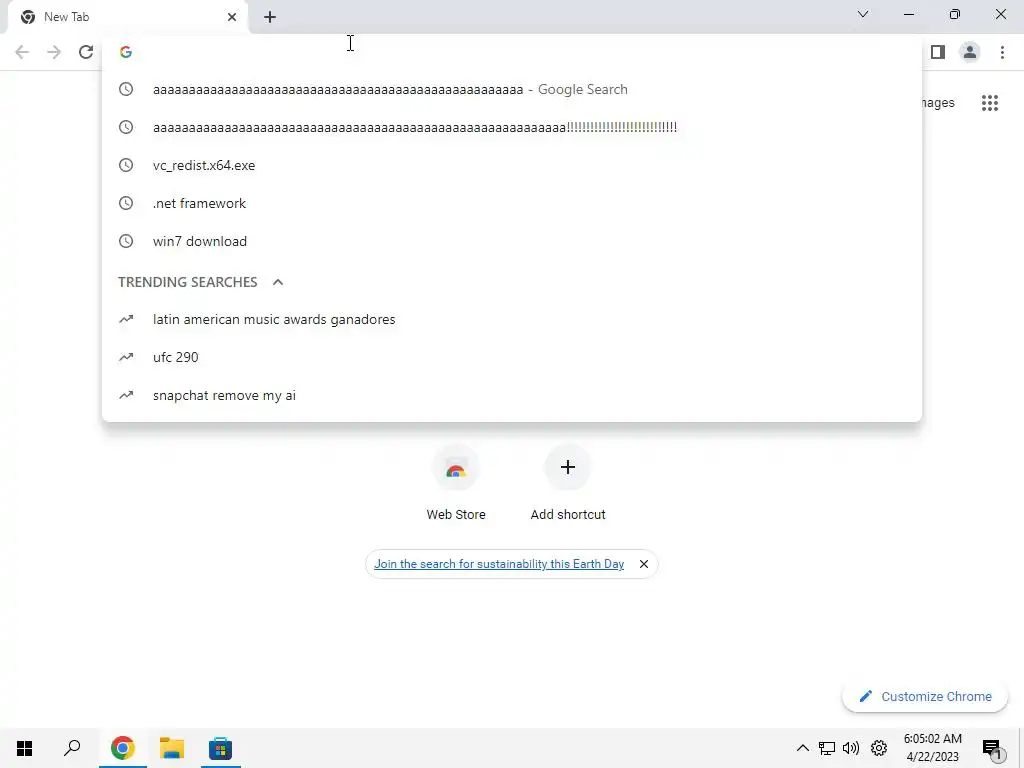
Task: Go back using the back arrow
Action: pos(22,52)
